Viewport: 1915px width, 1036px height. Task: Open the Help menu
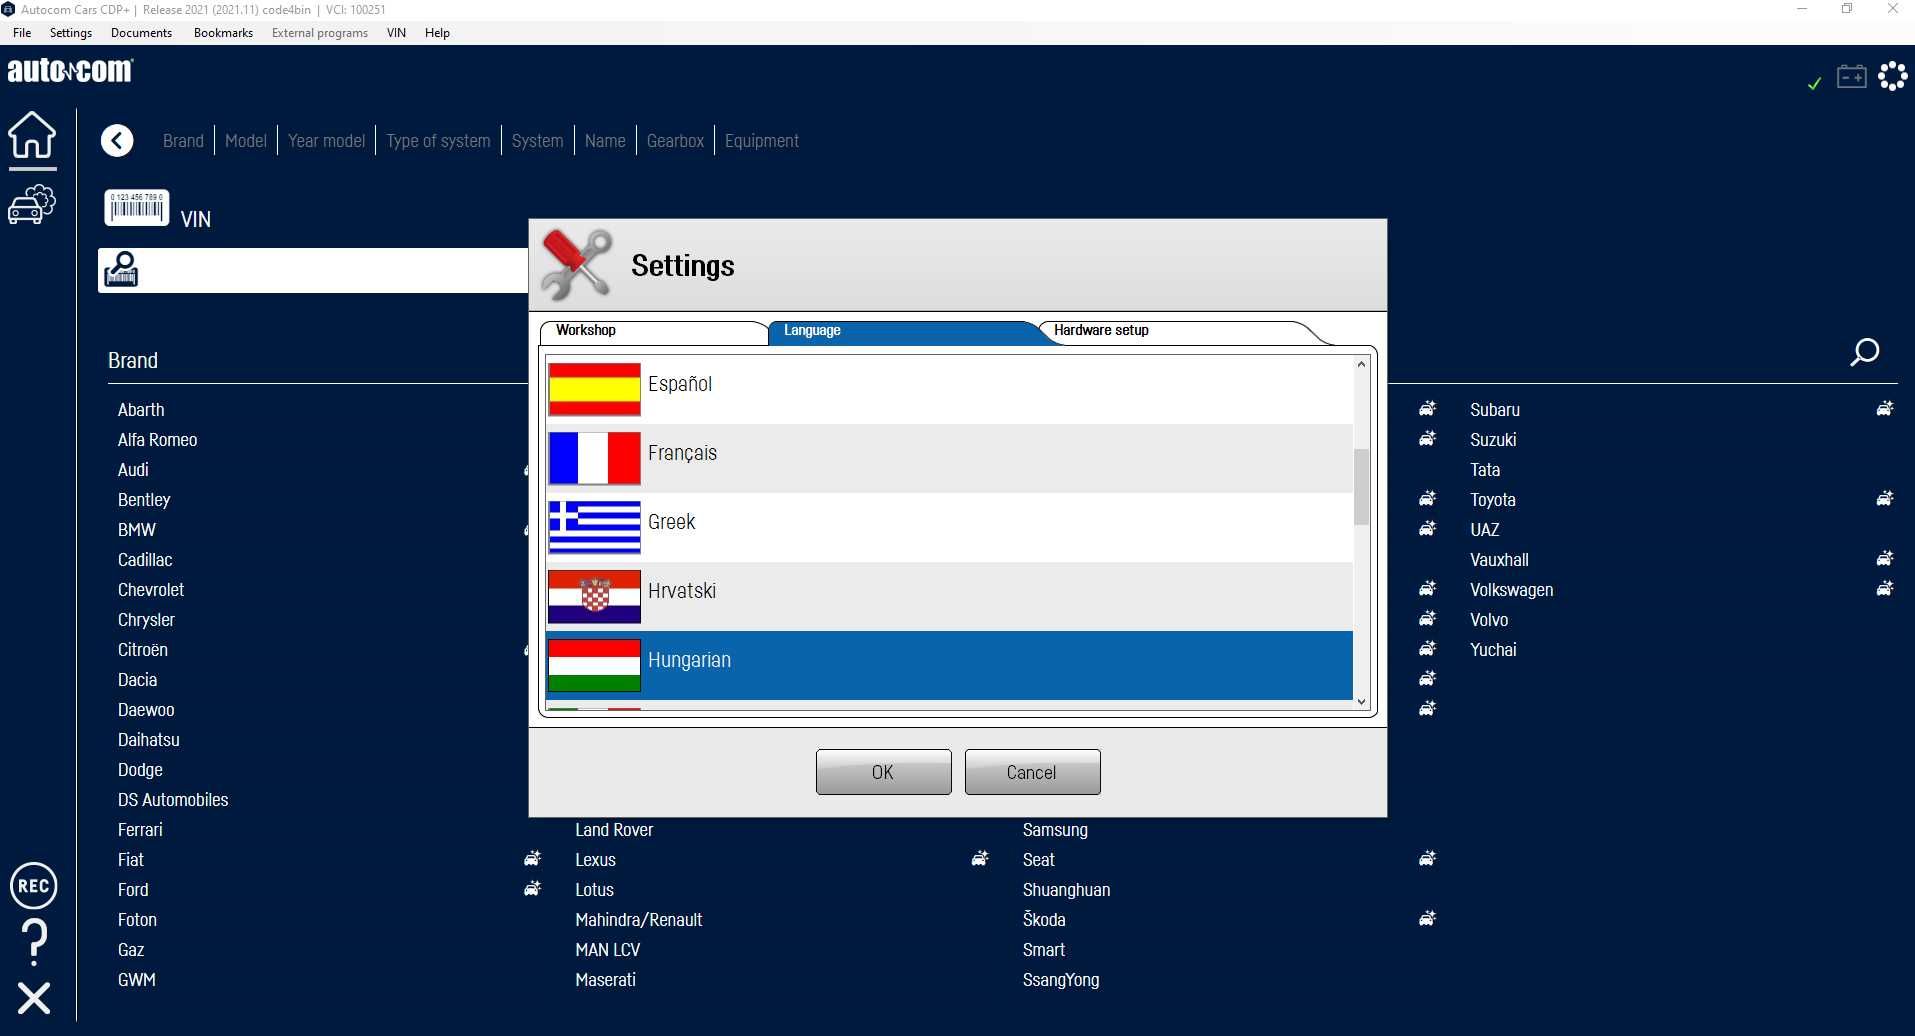(437, 33)
